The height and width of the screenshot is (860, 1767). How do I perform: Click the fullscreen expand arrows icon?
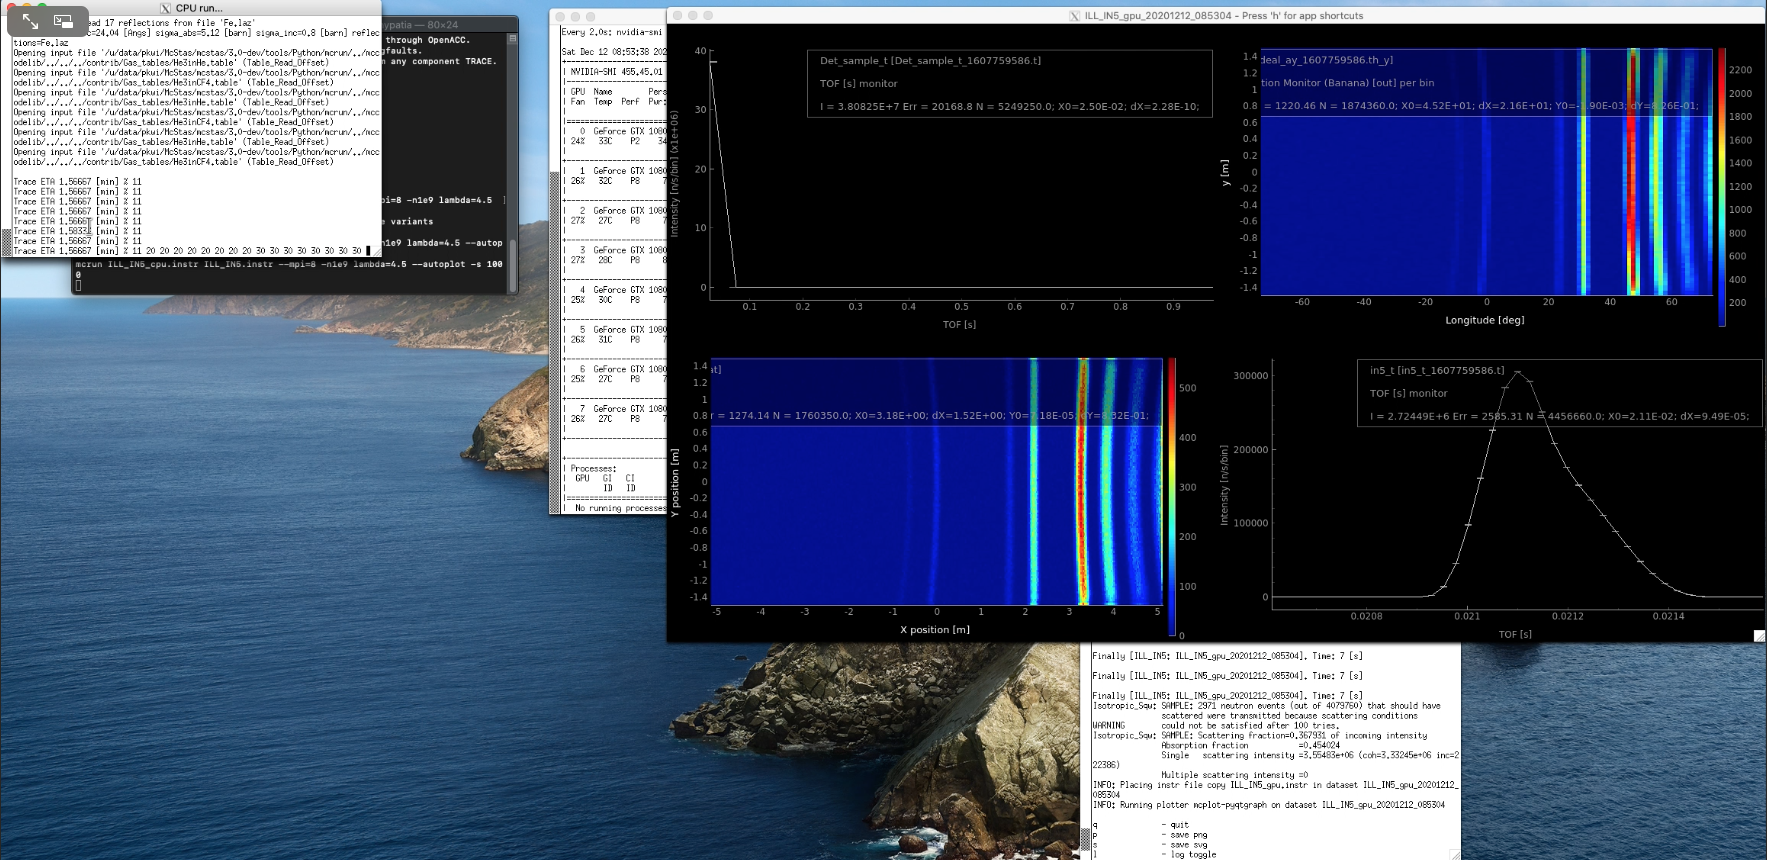(30, 21)
